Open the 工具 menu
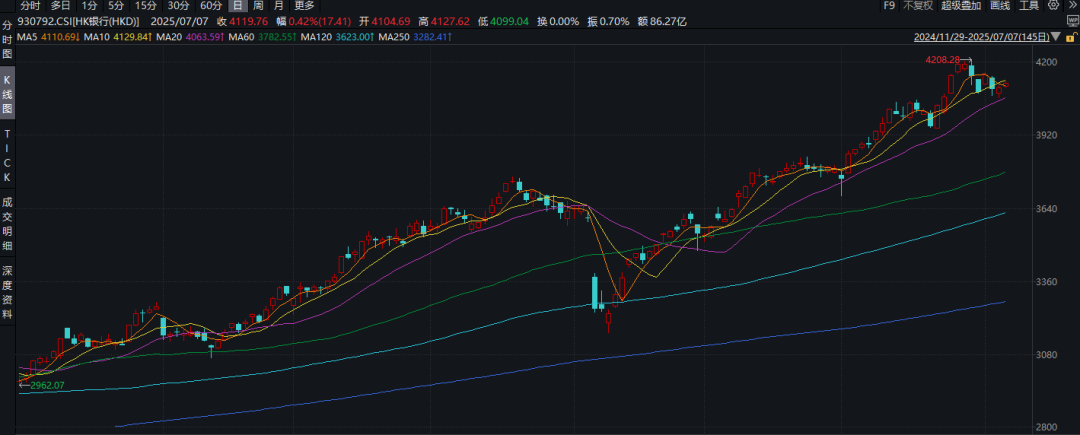The height and width of the screenshot is (435, 1080). point(1029,6)
